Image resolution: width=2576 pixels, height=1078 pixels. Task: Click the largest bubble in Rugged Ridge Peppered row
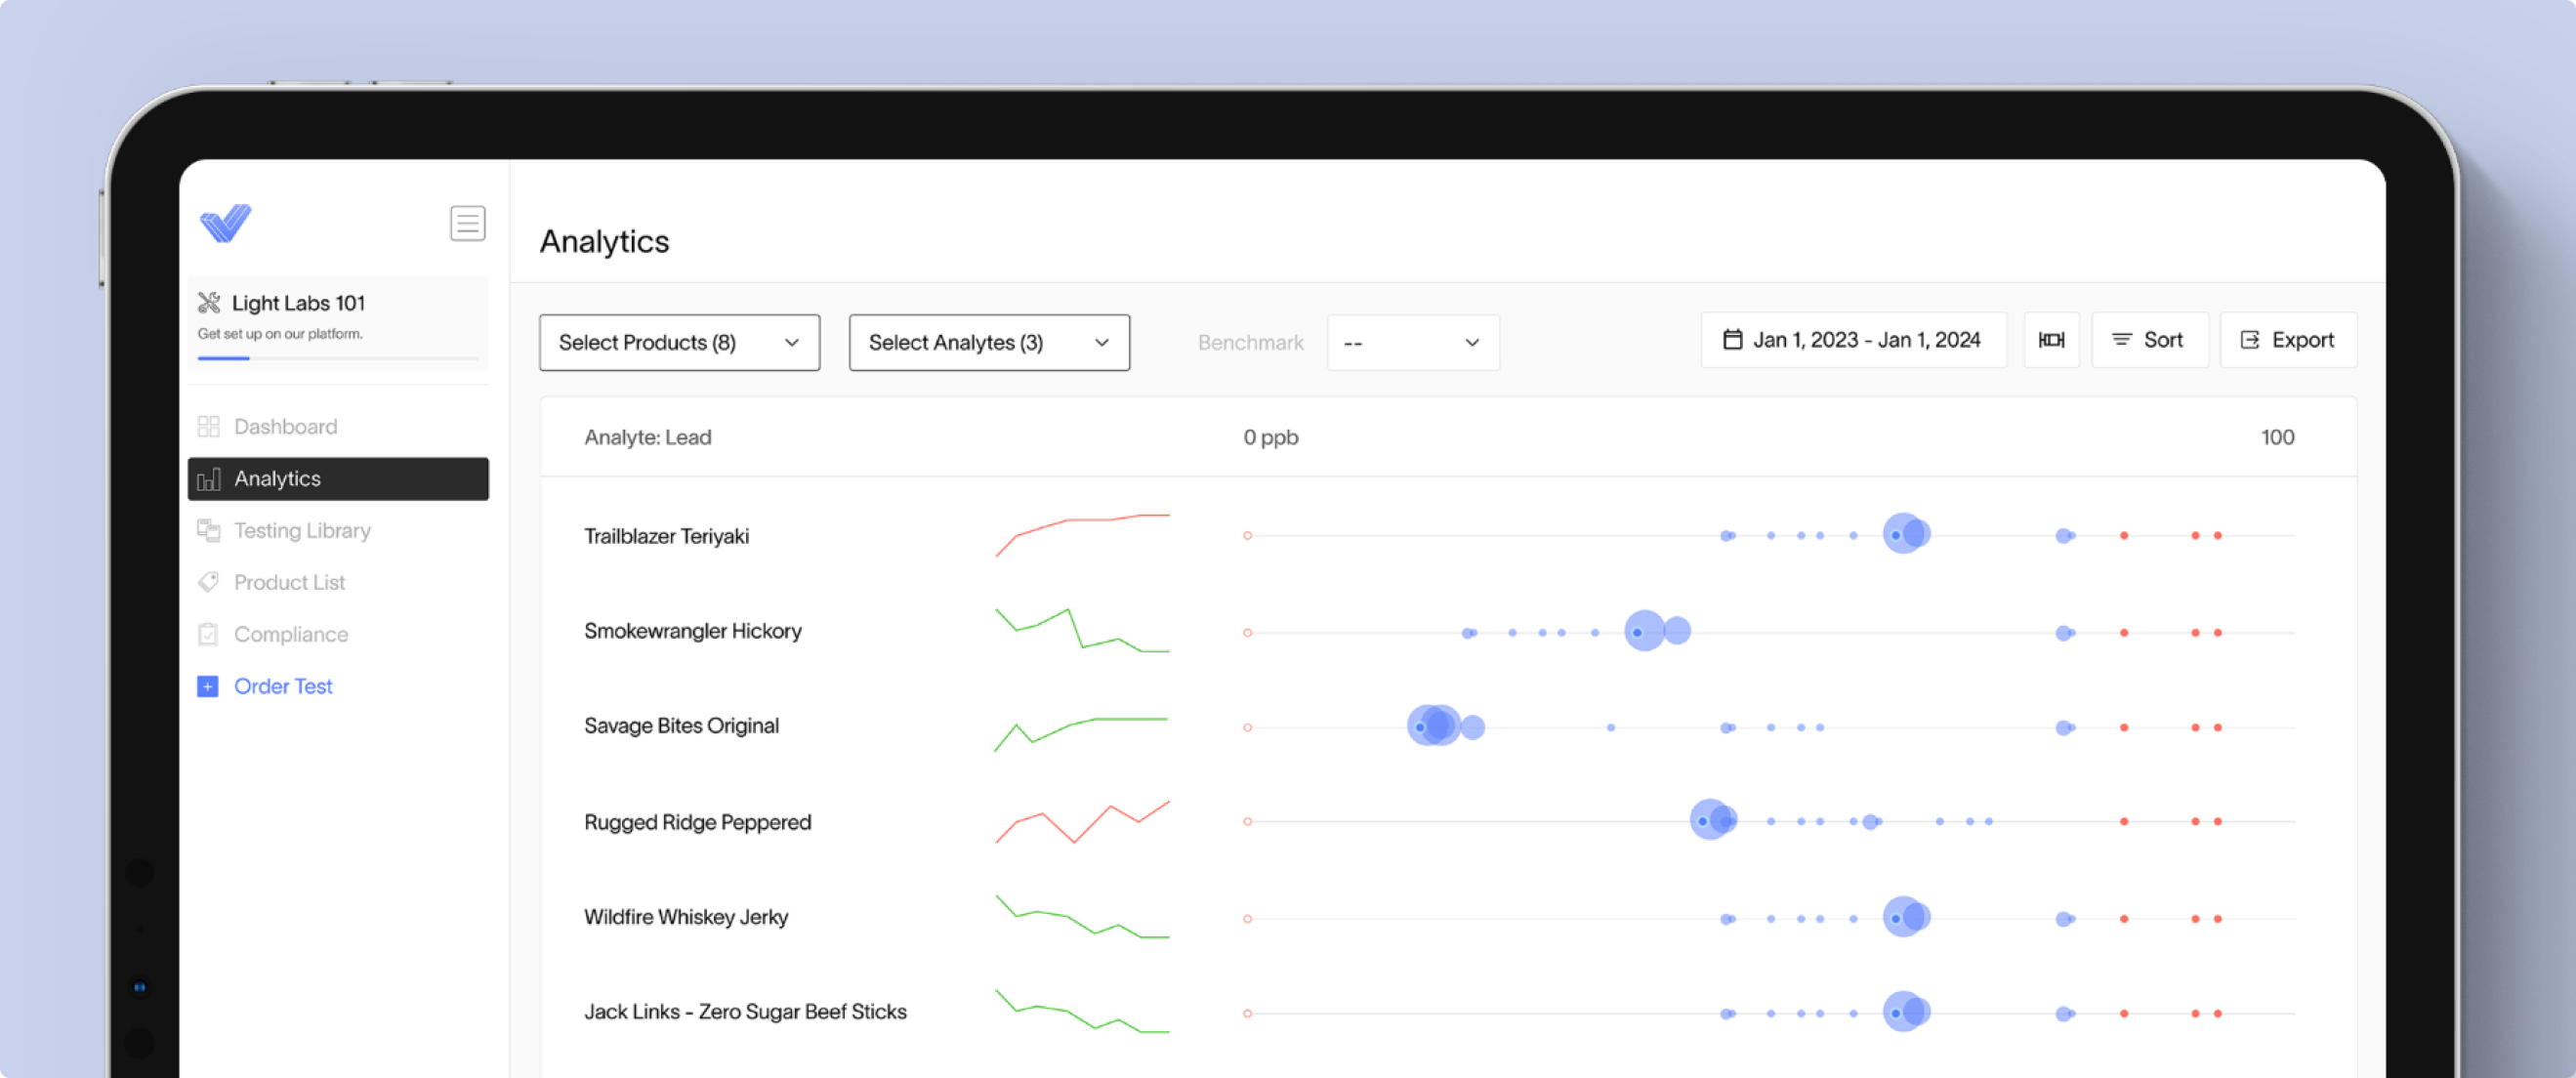tap(1710, 820)
